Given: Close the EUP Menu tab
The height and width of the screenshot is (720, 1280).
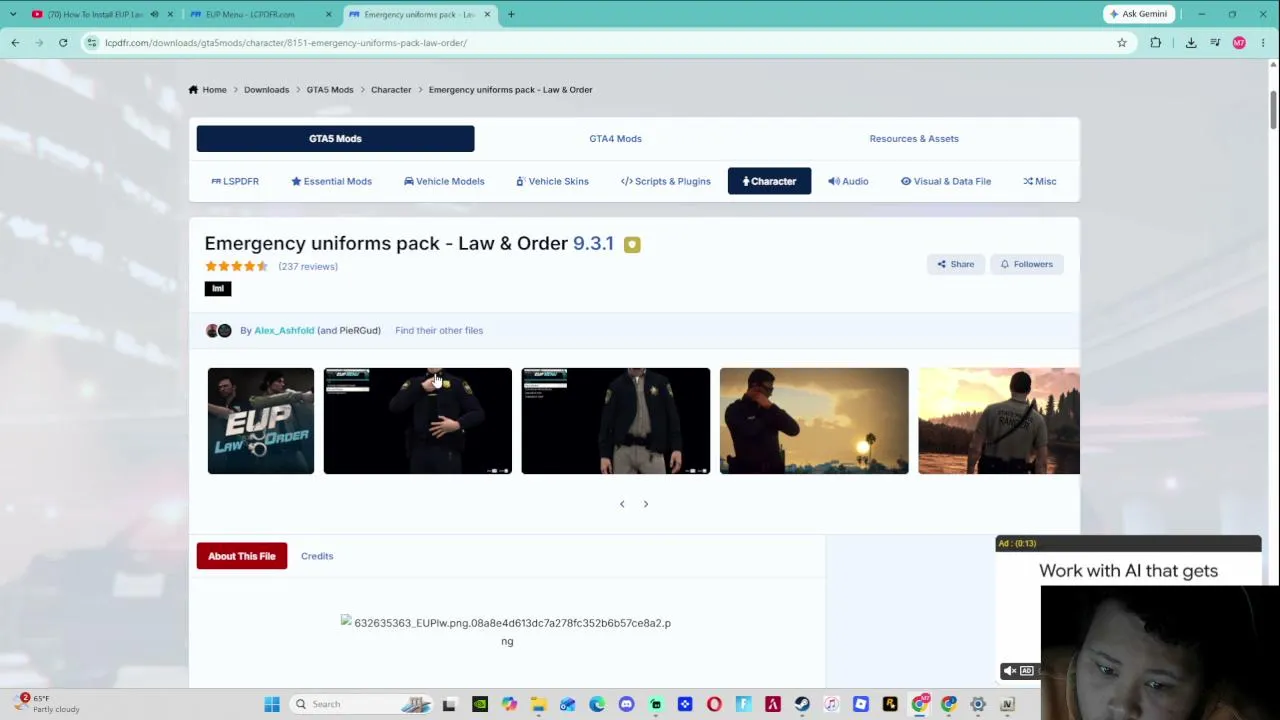Looking at the screenshot, I should (x=328, y=14).
